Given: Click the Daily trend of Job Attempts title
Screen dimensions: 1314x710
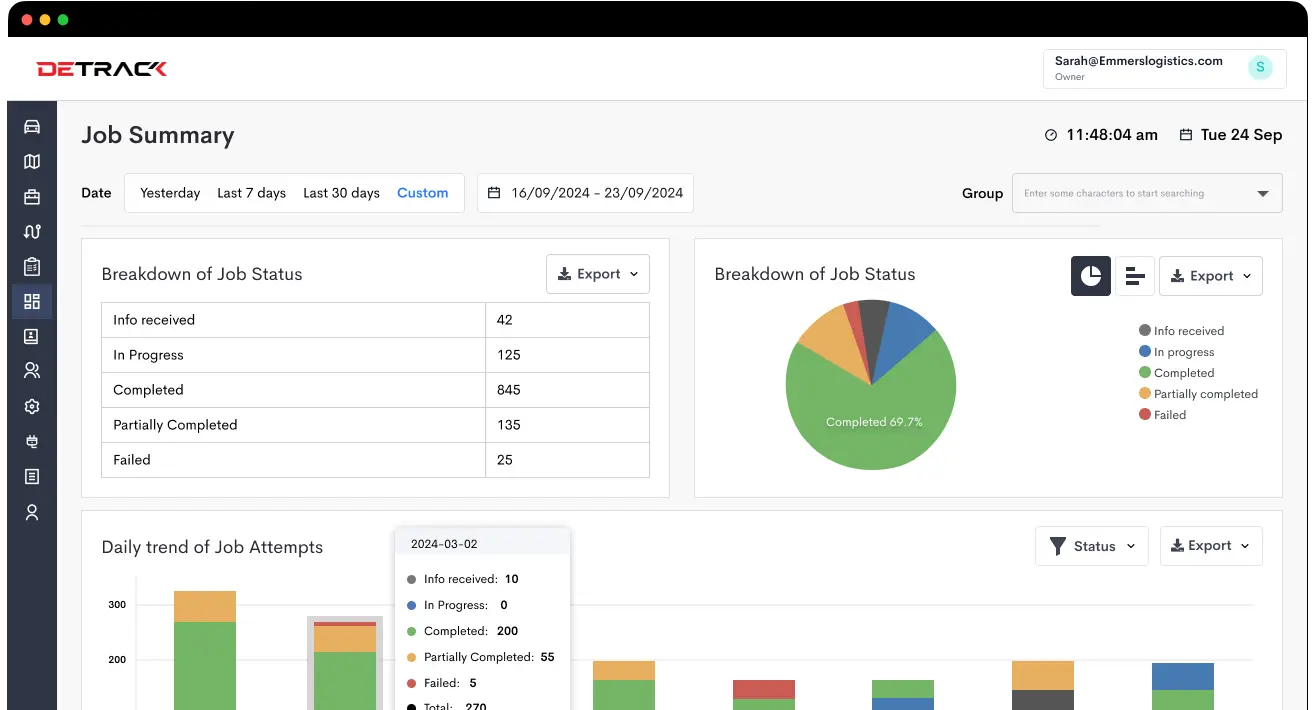Looking at the screenshot, I should point(212,547).
